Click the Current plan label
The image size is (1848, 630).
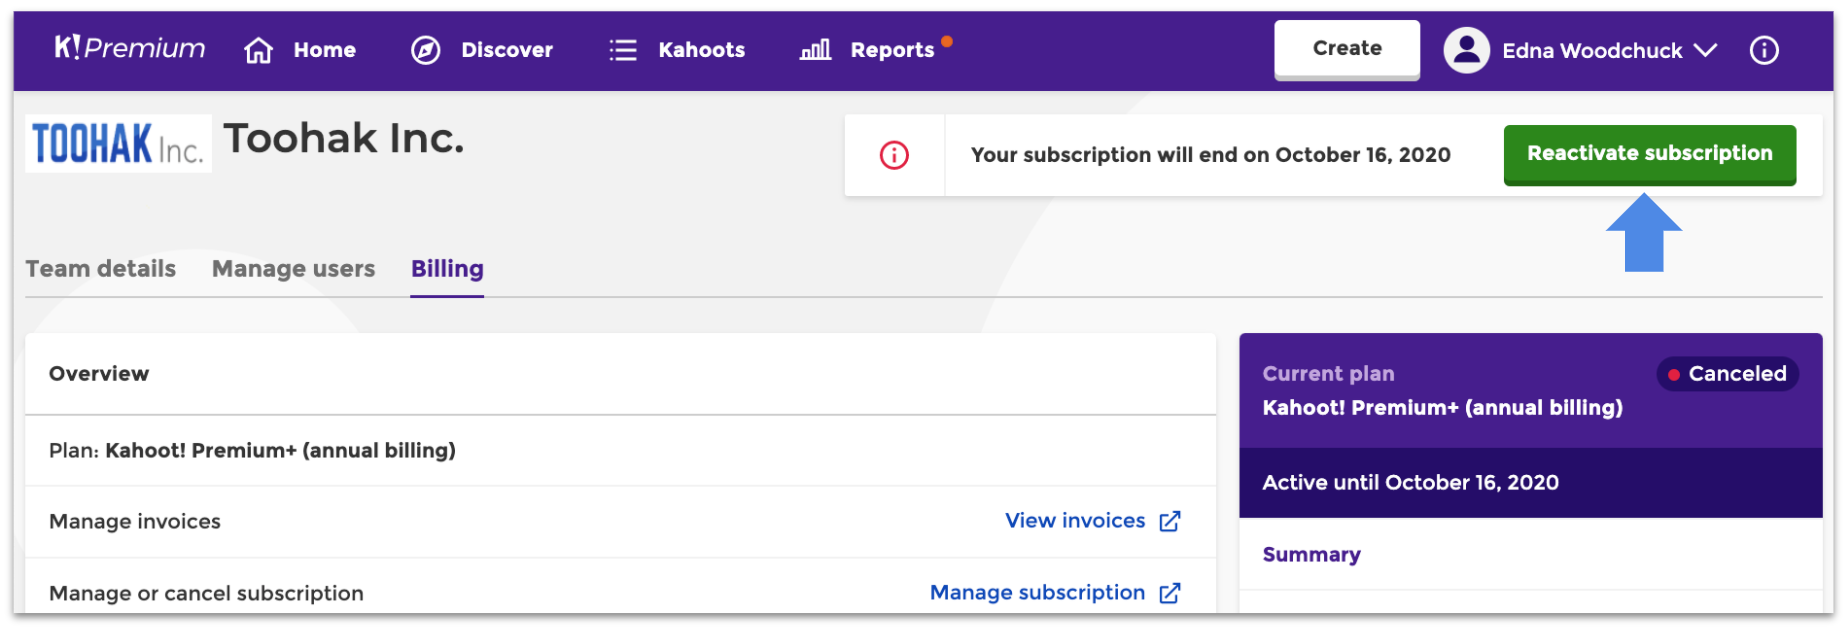pos(1328,374)
